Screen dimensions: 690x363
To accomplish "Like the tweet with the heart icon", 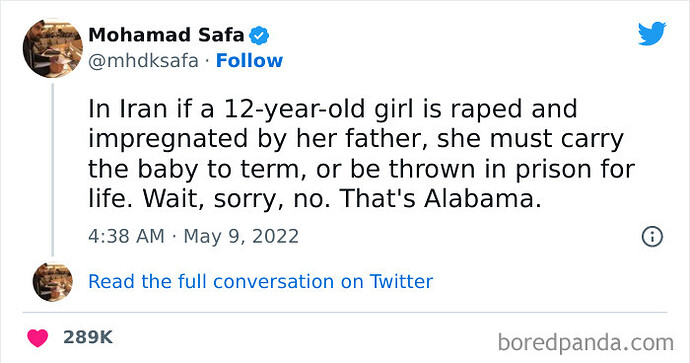I will coord(37,338).
